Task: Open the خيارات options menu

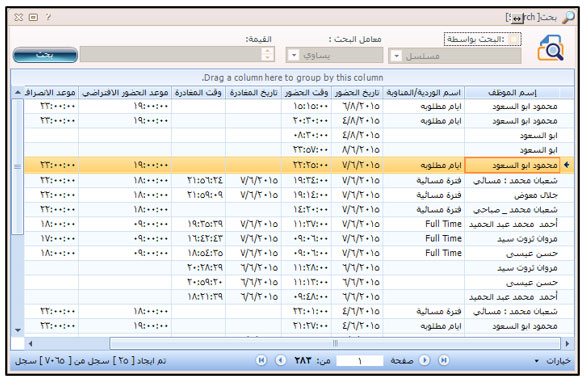Action: (553, 361)
